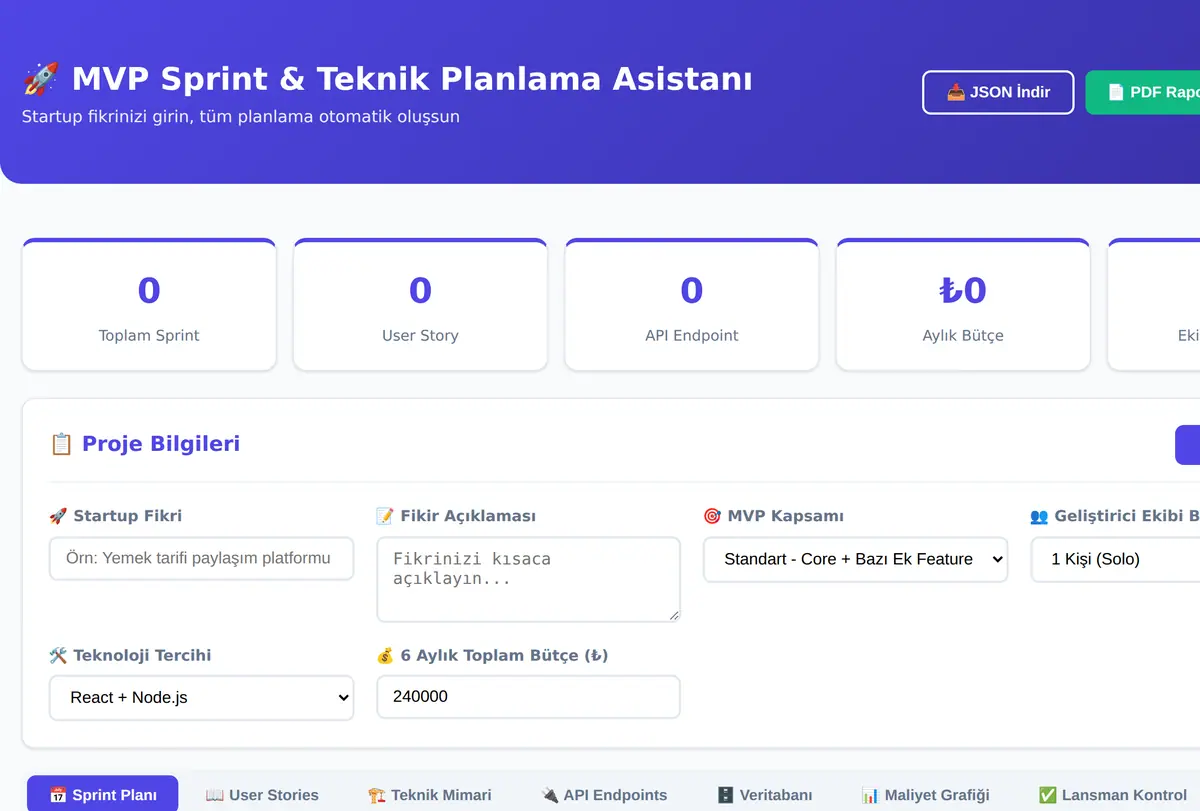The width and height of the screenshot is (1200, 811).
Task: Focus the Fikir Açıklaması textarea
Action: click(x=528, y=579)
